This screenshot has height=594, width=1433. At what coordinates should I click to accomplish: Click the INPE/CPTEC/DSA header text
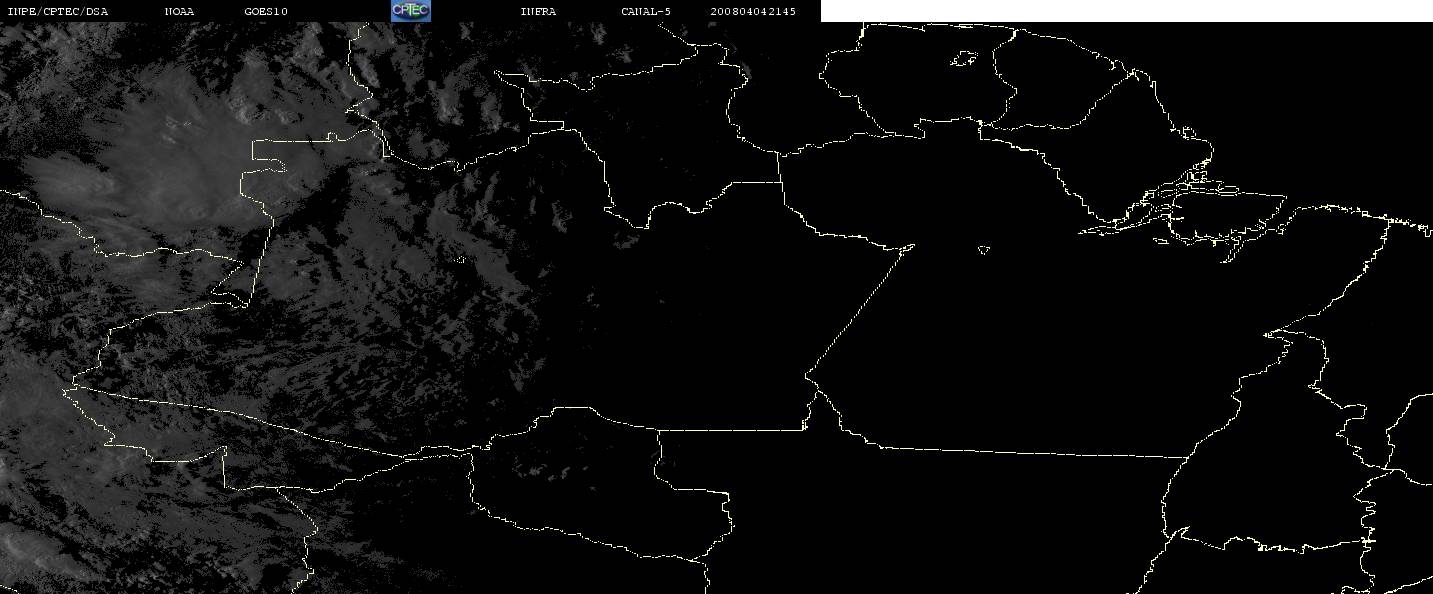[x=57, y=12]
